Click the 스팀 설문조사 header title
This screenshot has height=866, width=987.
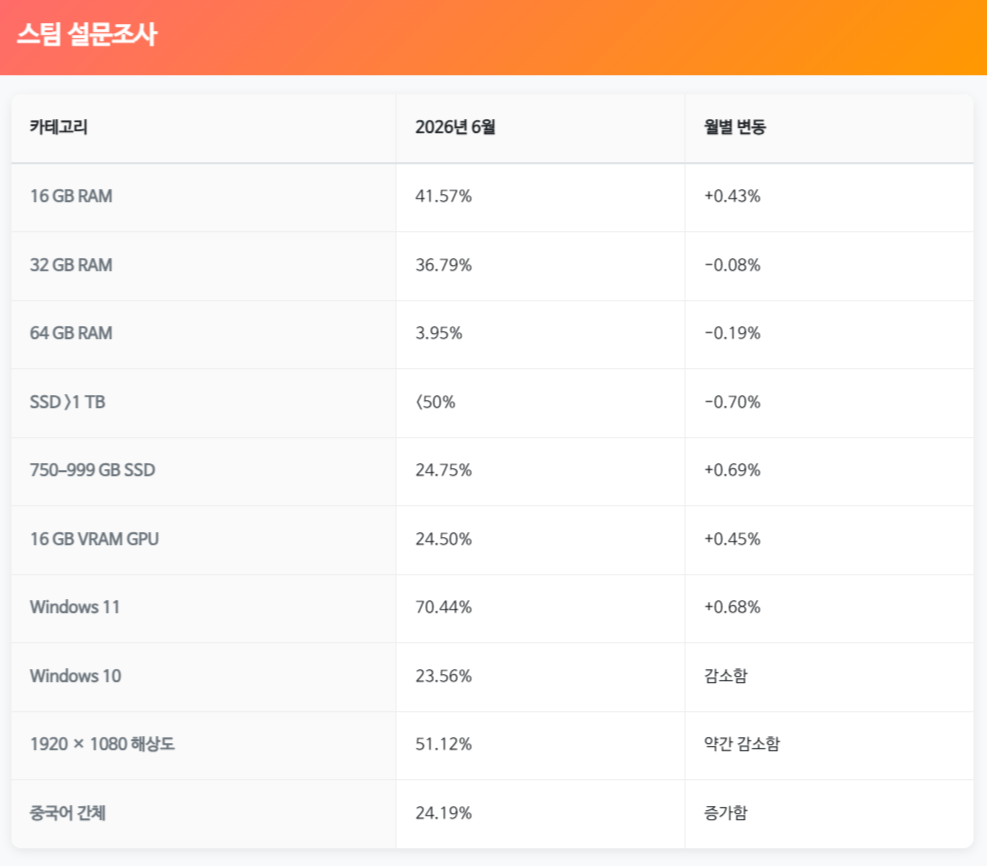click(87, 34)
